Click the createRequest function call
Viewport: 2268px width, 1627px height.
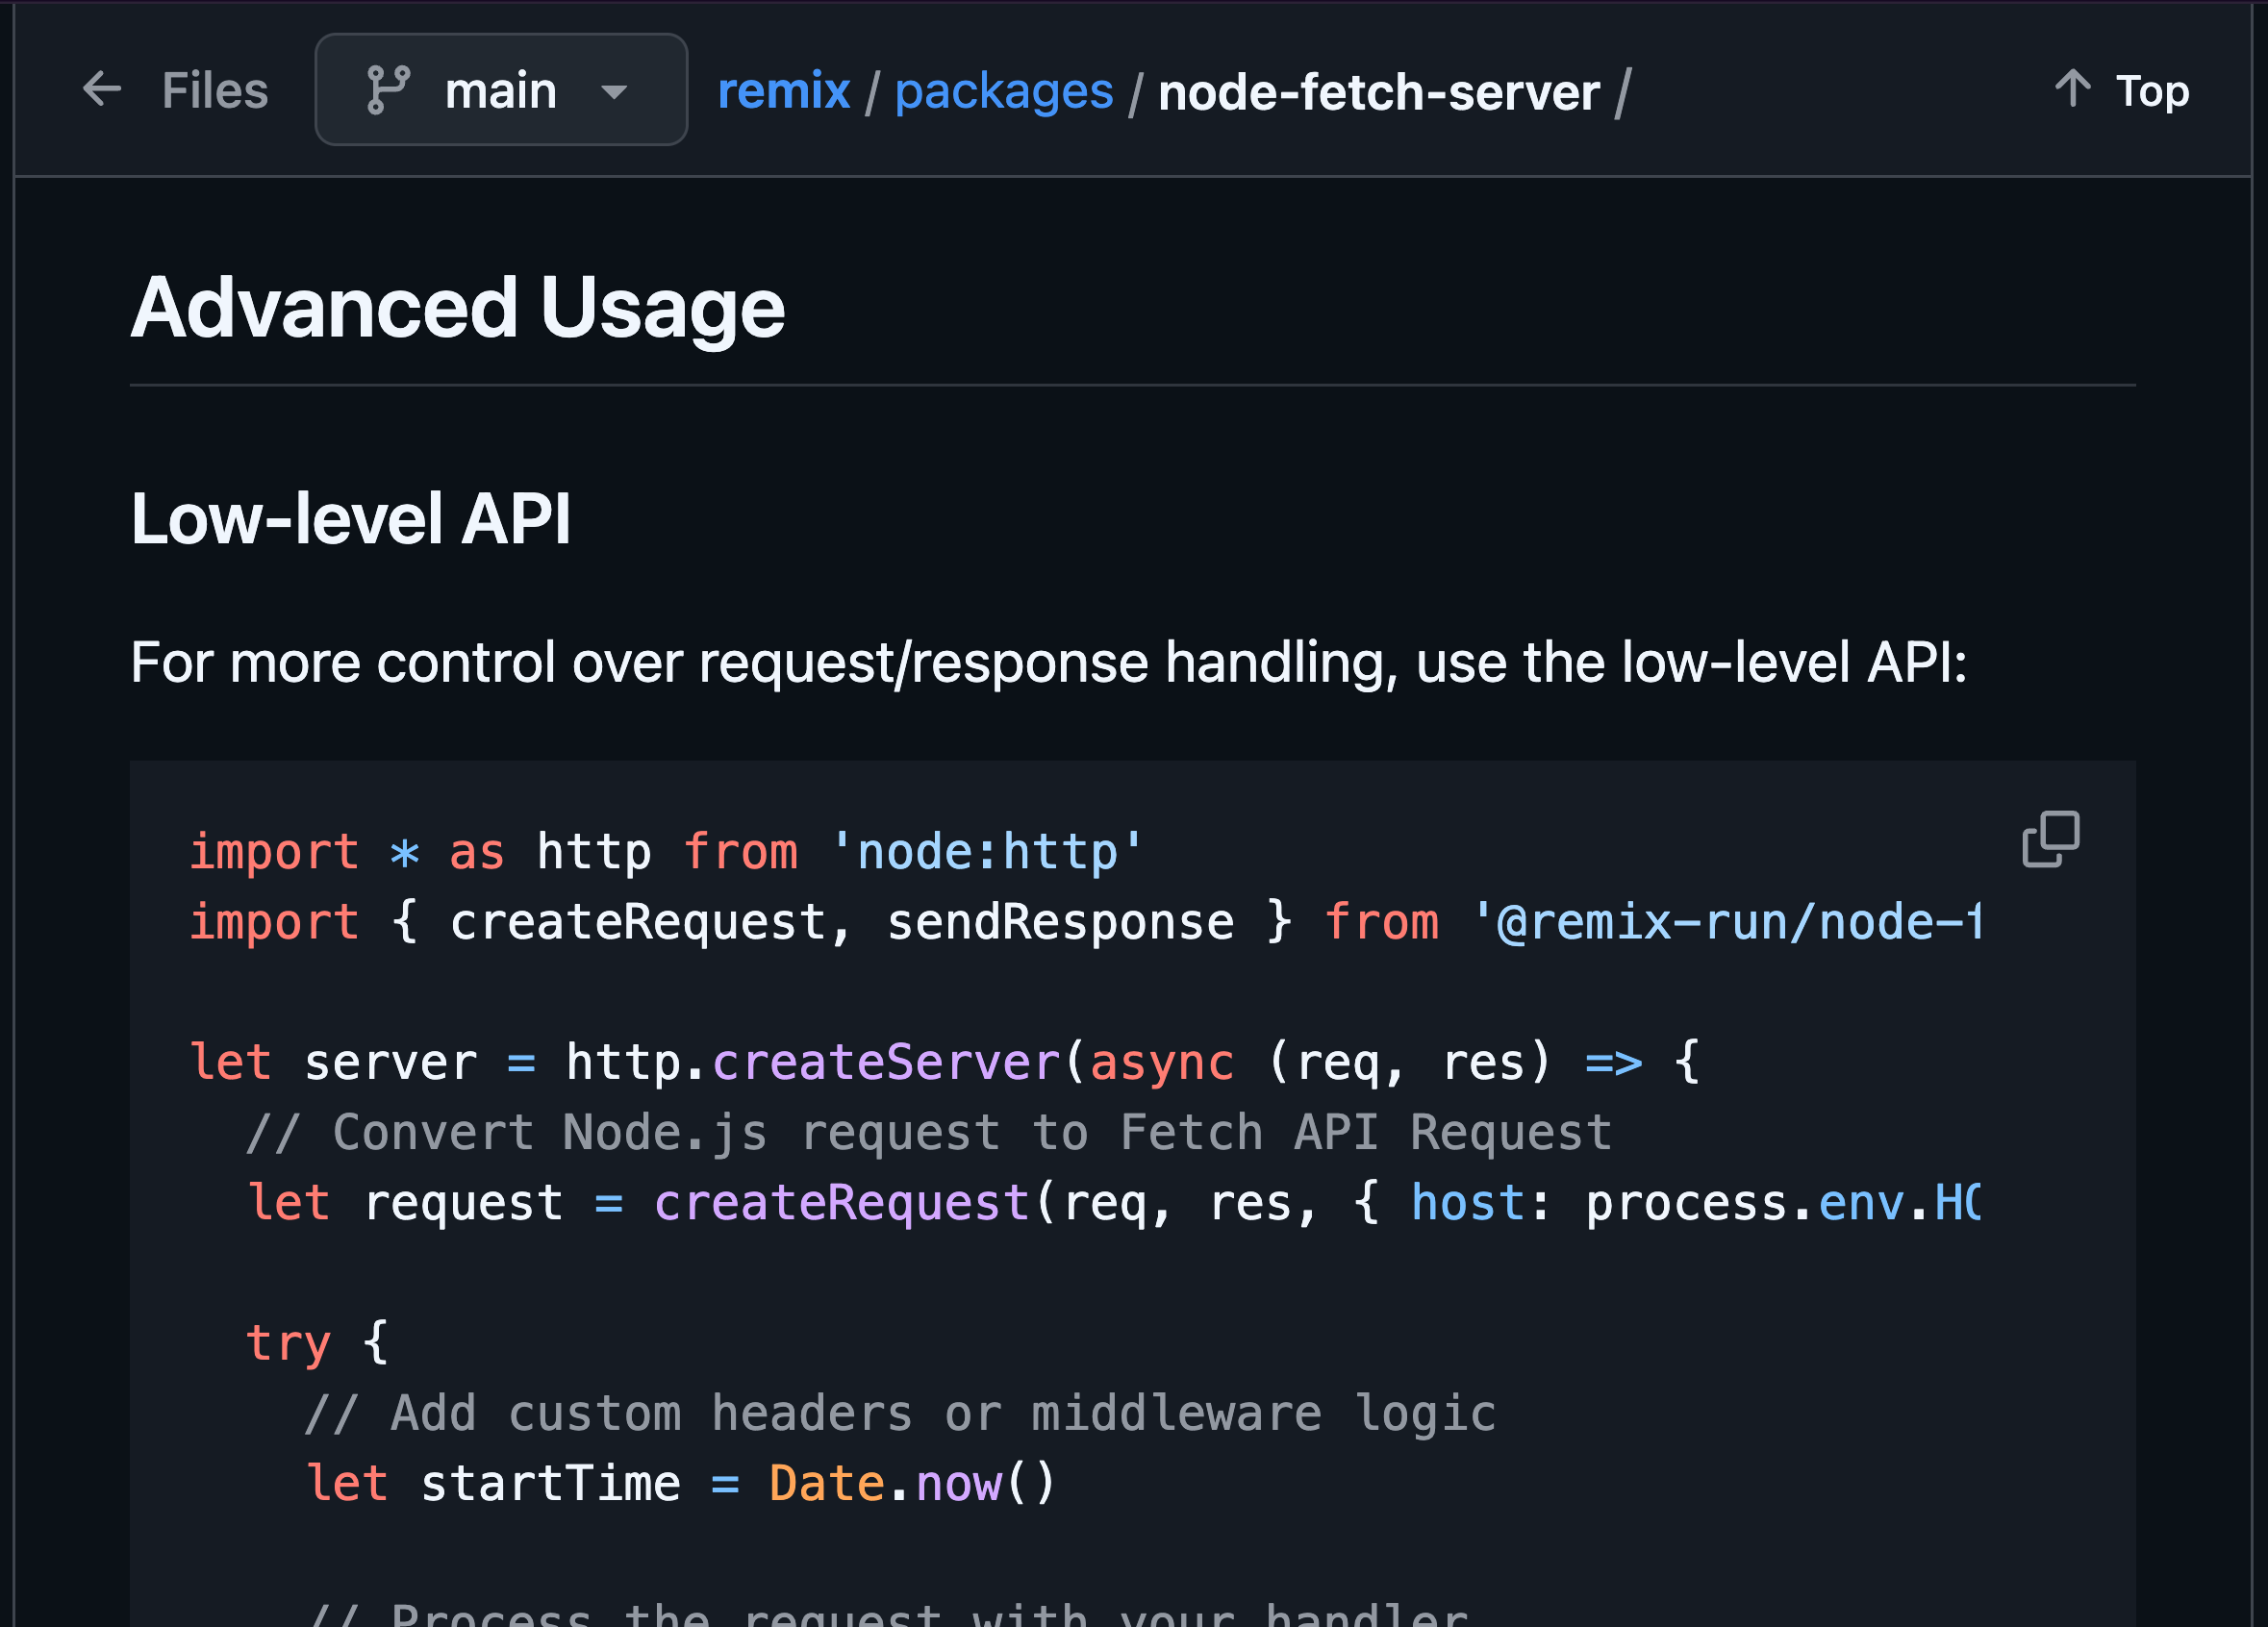pos(841,1202)
